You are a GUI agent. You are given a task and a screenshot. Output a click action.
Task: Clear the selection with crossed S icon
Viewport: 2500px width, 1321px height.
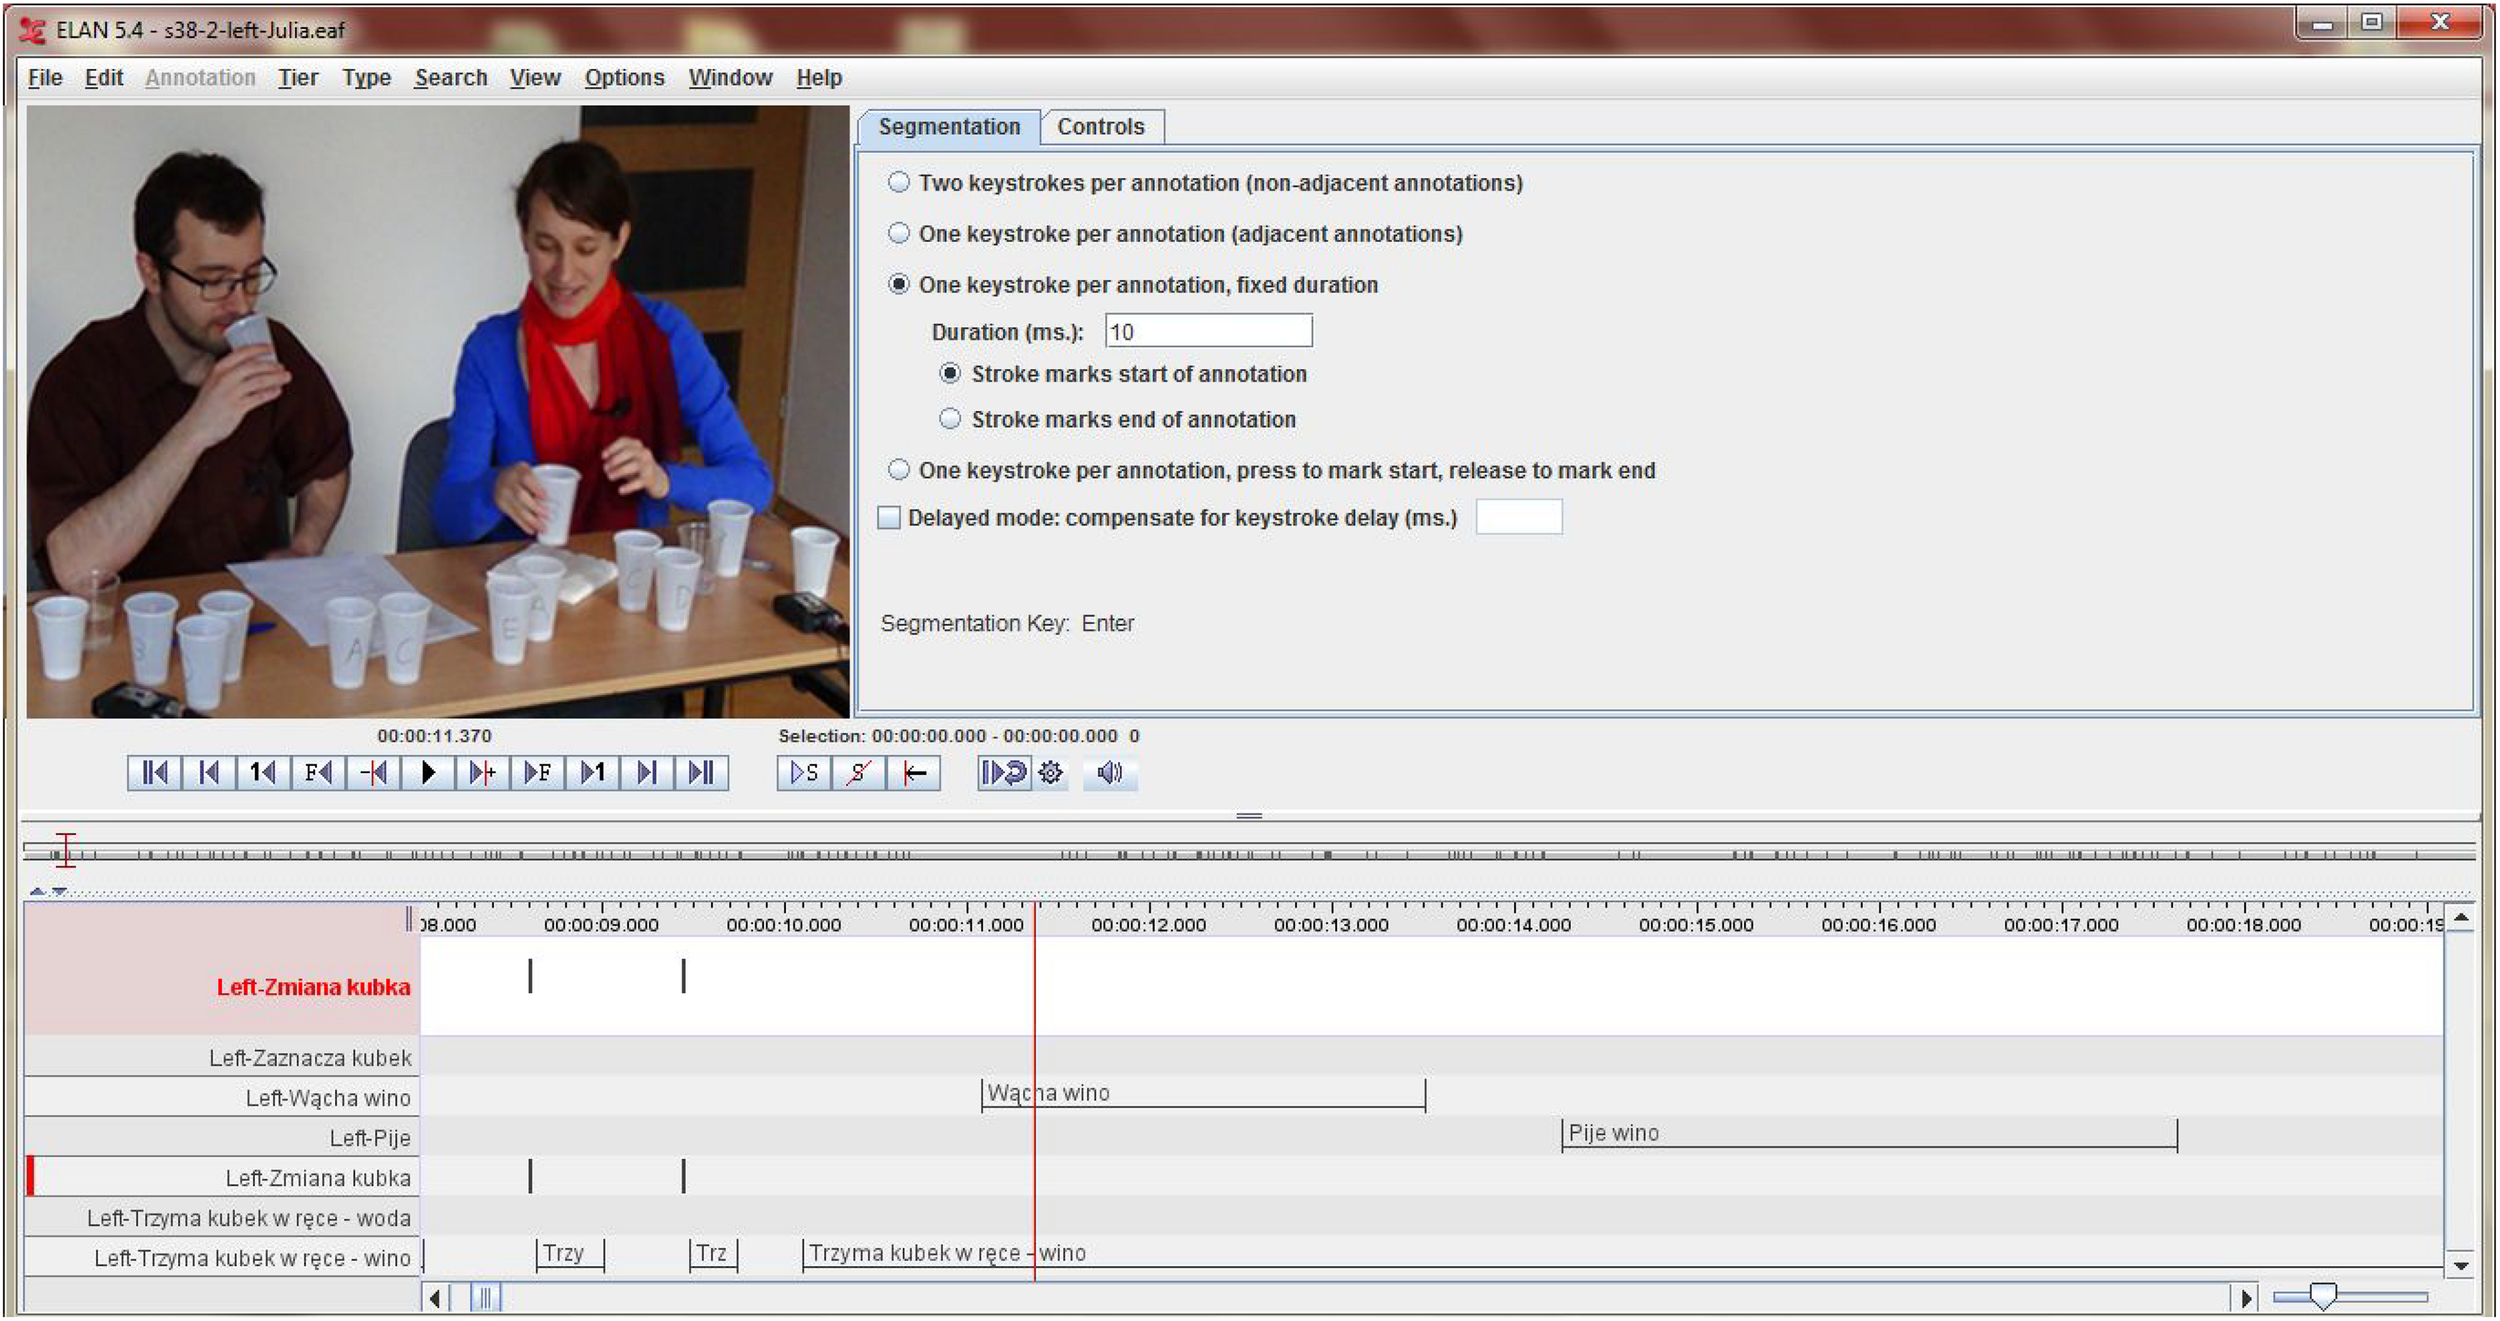click(x=858, y=773)
